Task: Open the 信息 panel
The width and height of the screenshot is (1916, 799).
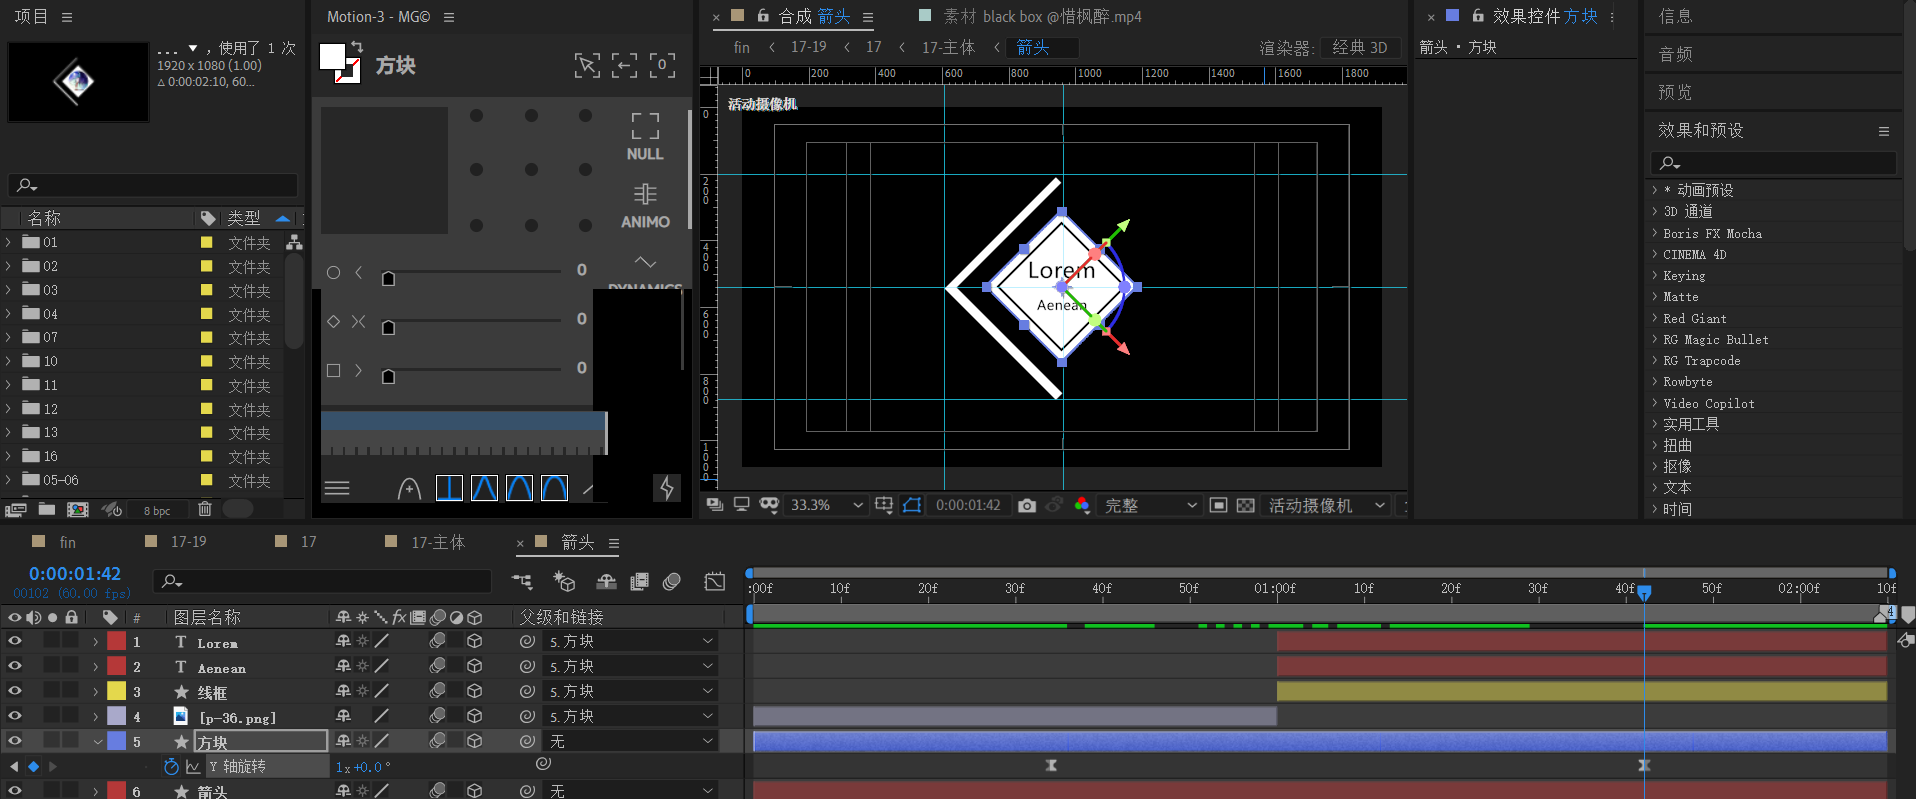Action: tap(1675, 16)
